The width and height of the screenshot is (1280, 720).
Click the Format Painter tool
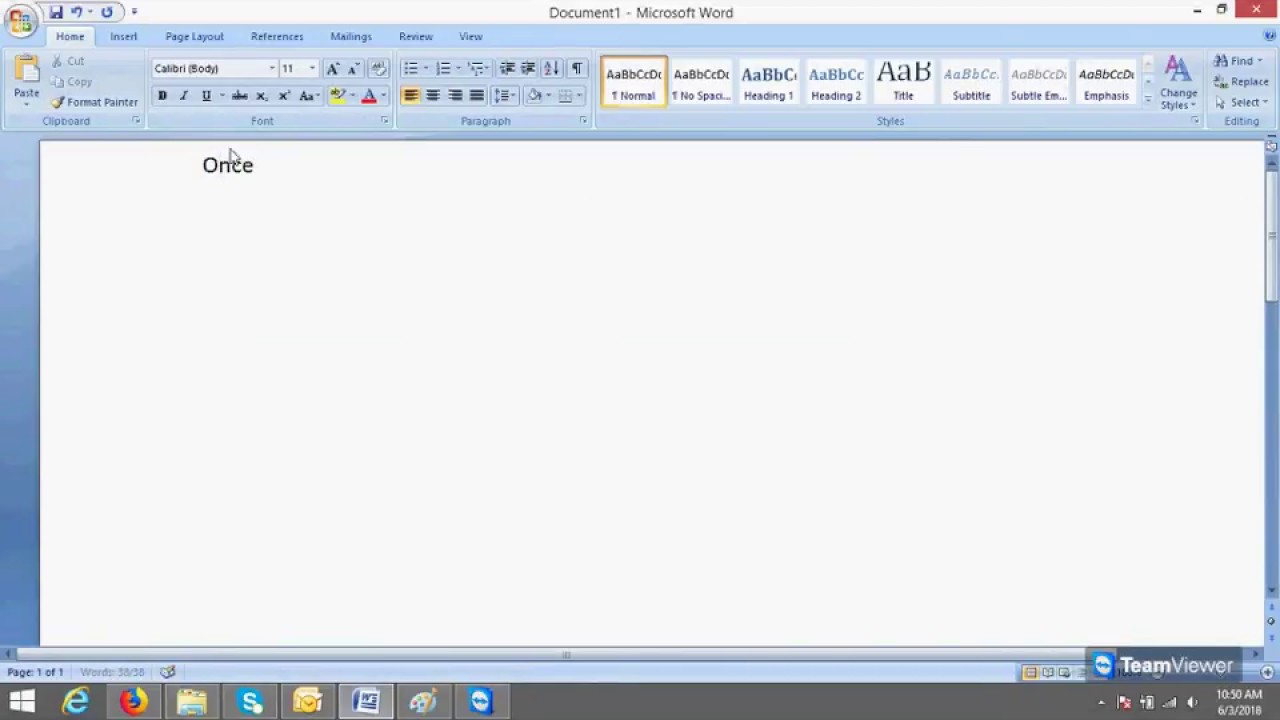94,102
